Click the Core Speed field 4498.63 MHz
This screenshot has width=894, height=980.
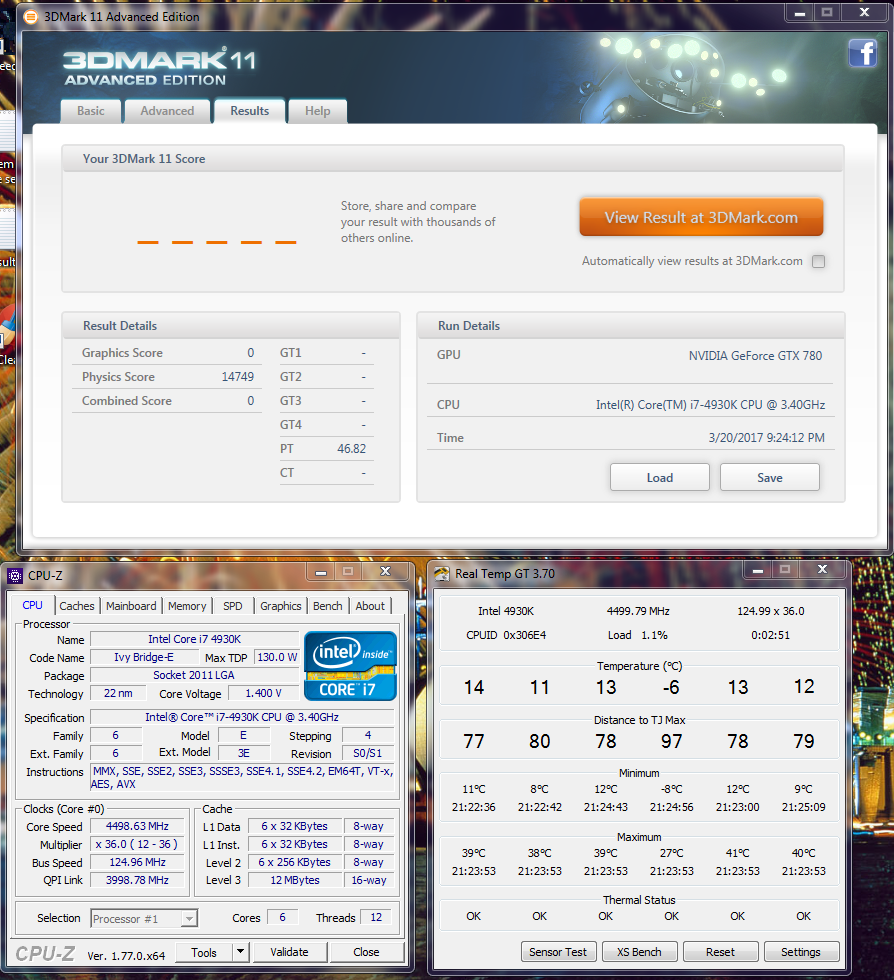pyautogui.click(x=137, y=826)
